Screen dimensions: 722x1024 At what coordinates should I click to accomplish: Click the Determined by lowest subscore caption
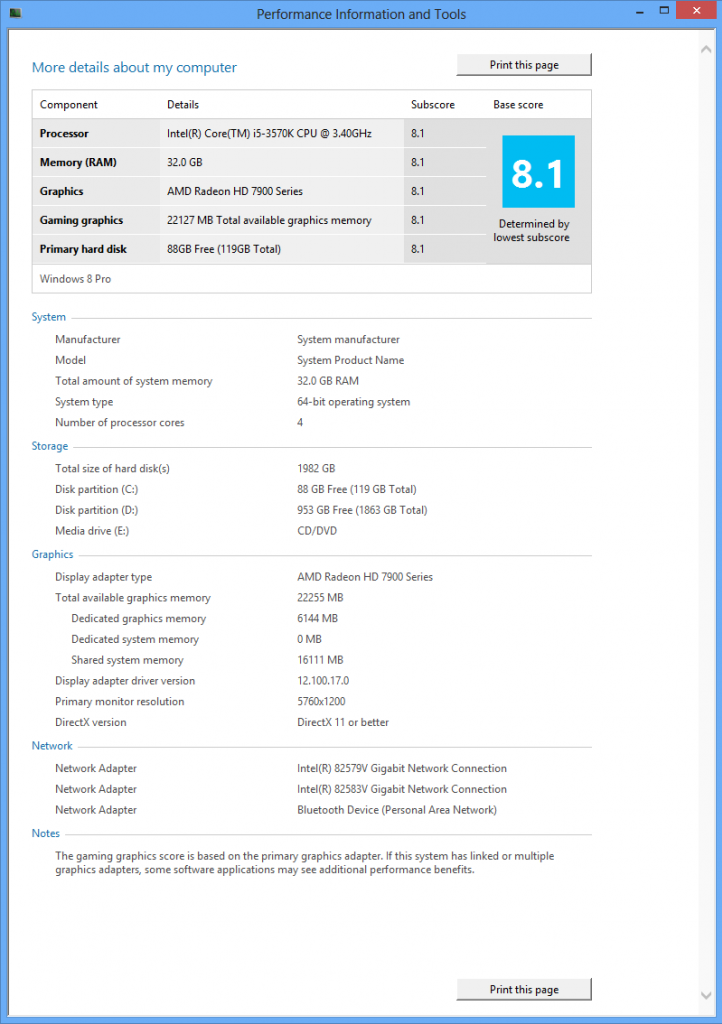pyautogui.click(x=531, y=231)
